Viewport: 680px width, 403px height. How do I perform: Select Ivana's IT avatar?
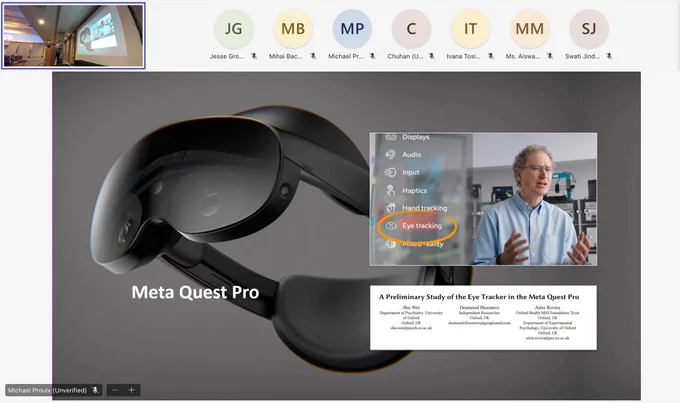[471, 29]
